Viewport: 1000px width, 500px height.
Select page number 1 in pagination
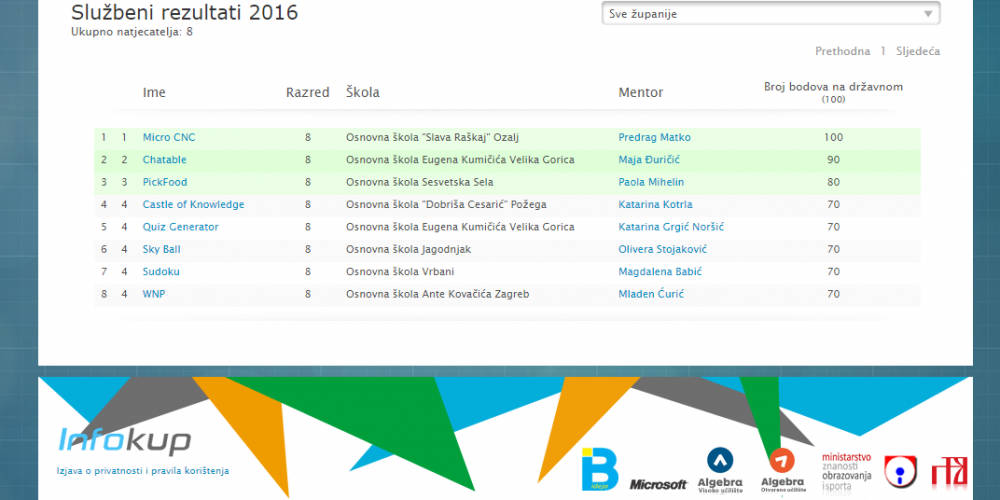883,51
